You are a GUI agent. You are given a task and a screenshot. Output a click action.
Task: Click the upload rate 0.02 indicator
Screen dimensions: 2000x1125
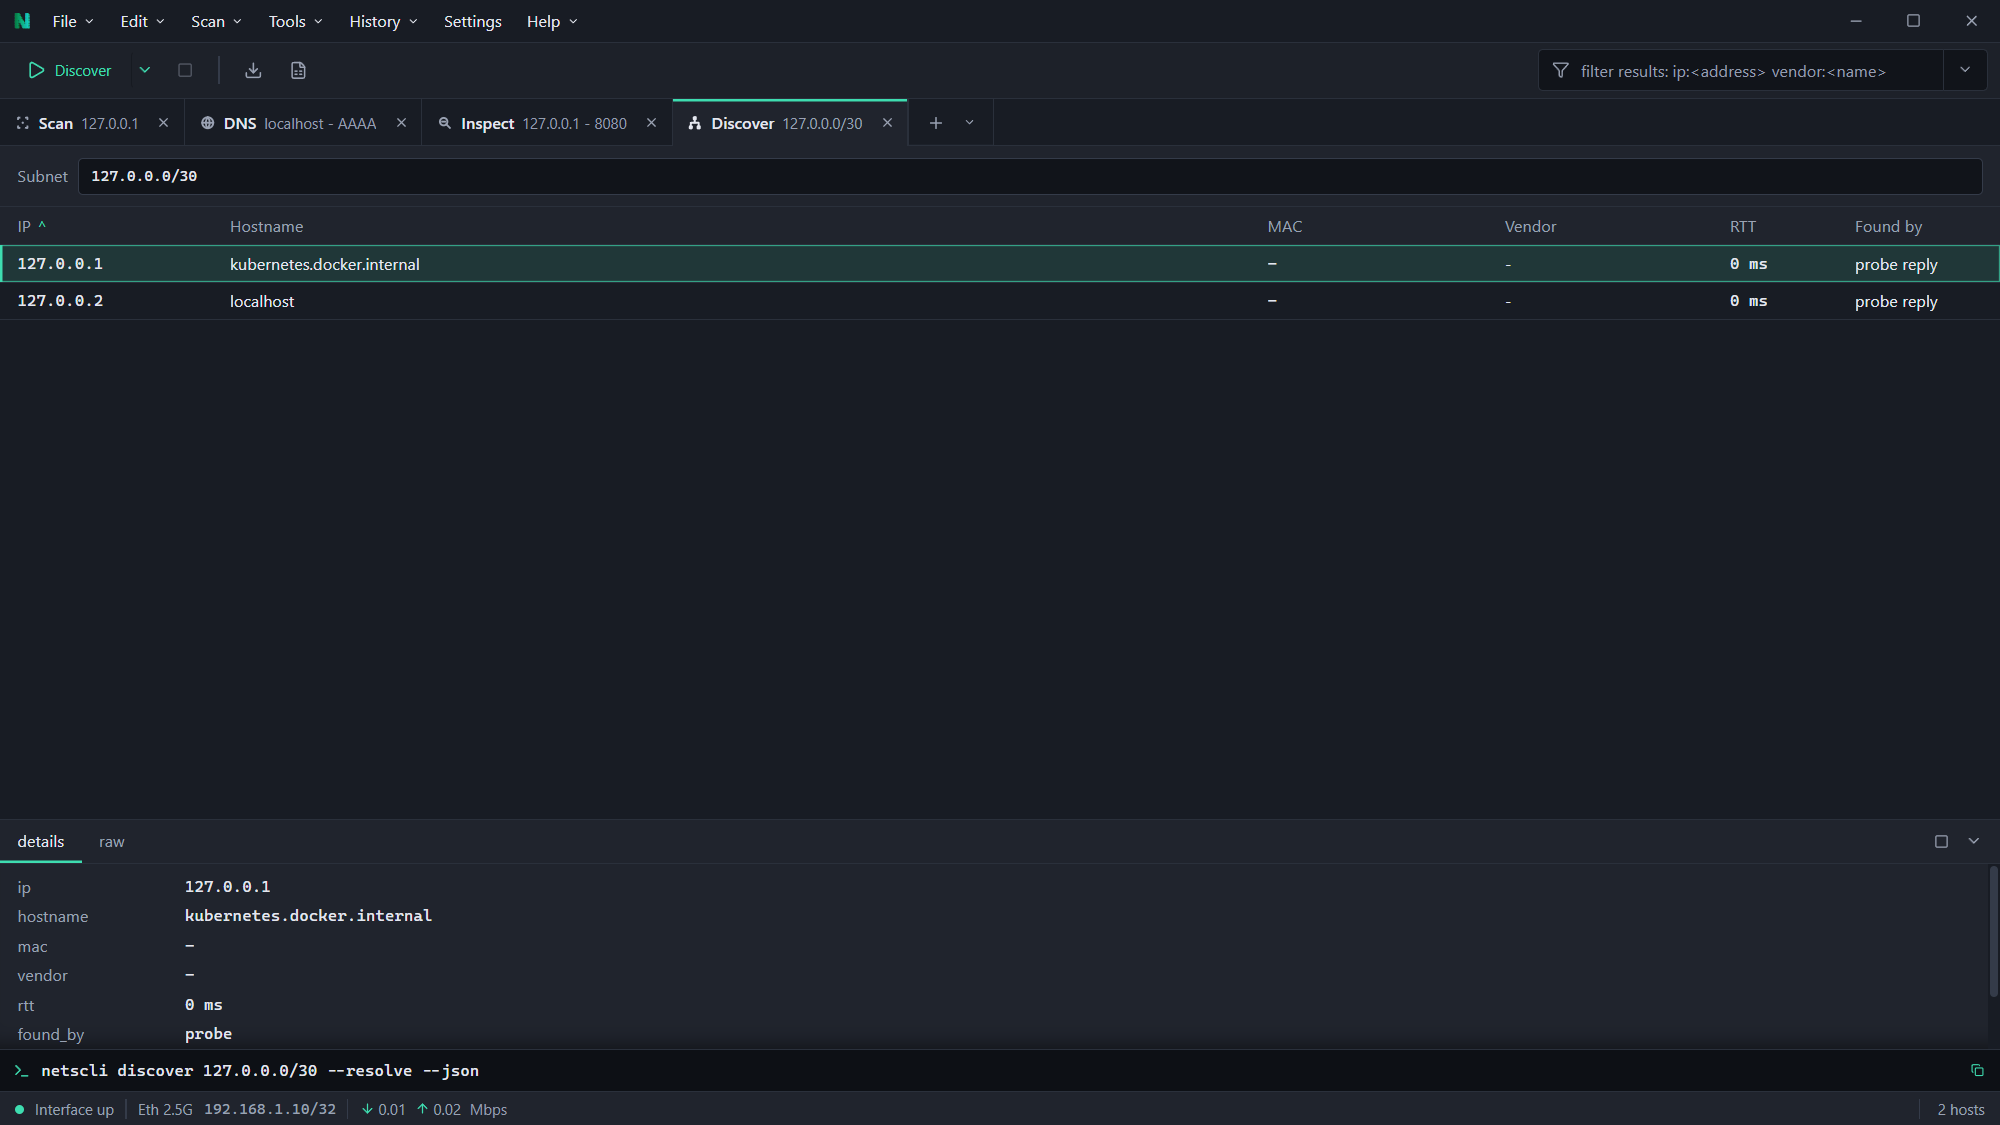point(439,1109)
